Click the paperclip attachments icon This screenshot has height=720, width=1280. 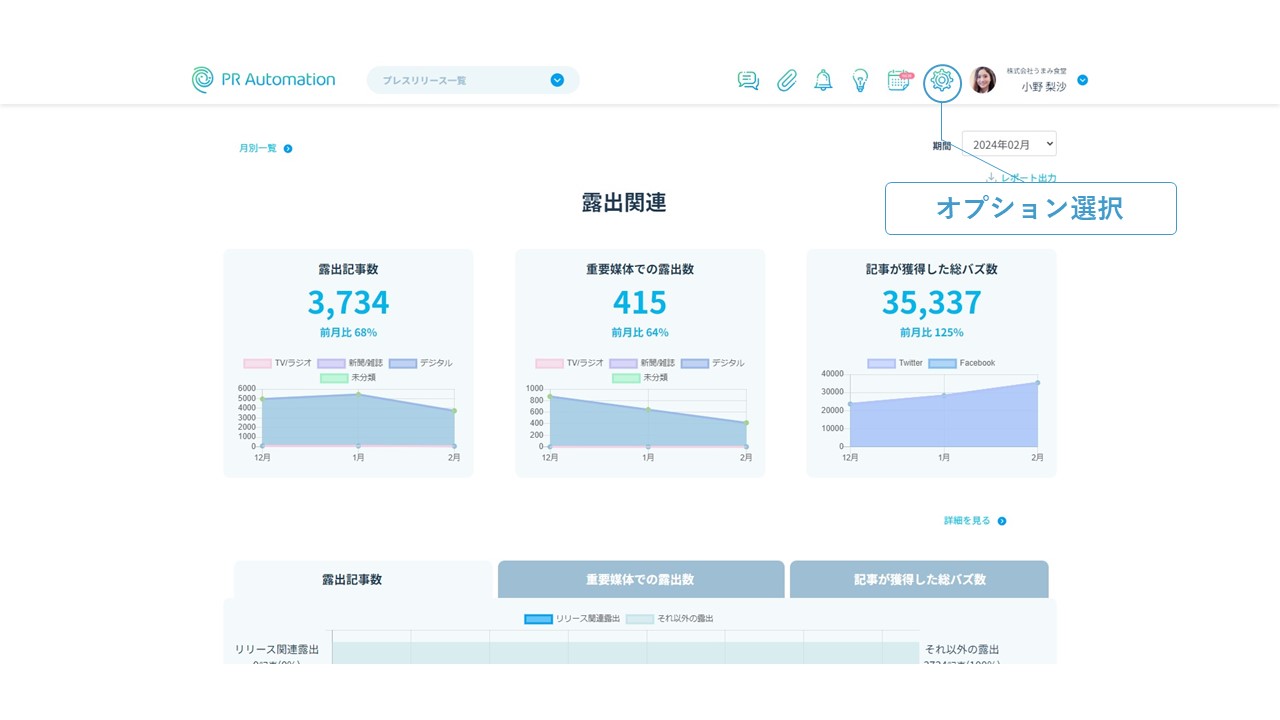787,81
